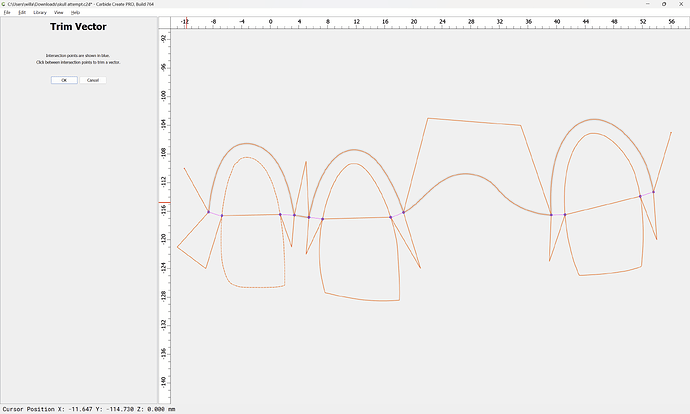This screenshot has width=690, height=414.
Task: Click the rightmost intersection point on canvas
Action: pyautogui.click(x=653, y=192)
